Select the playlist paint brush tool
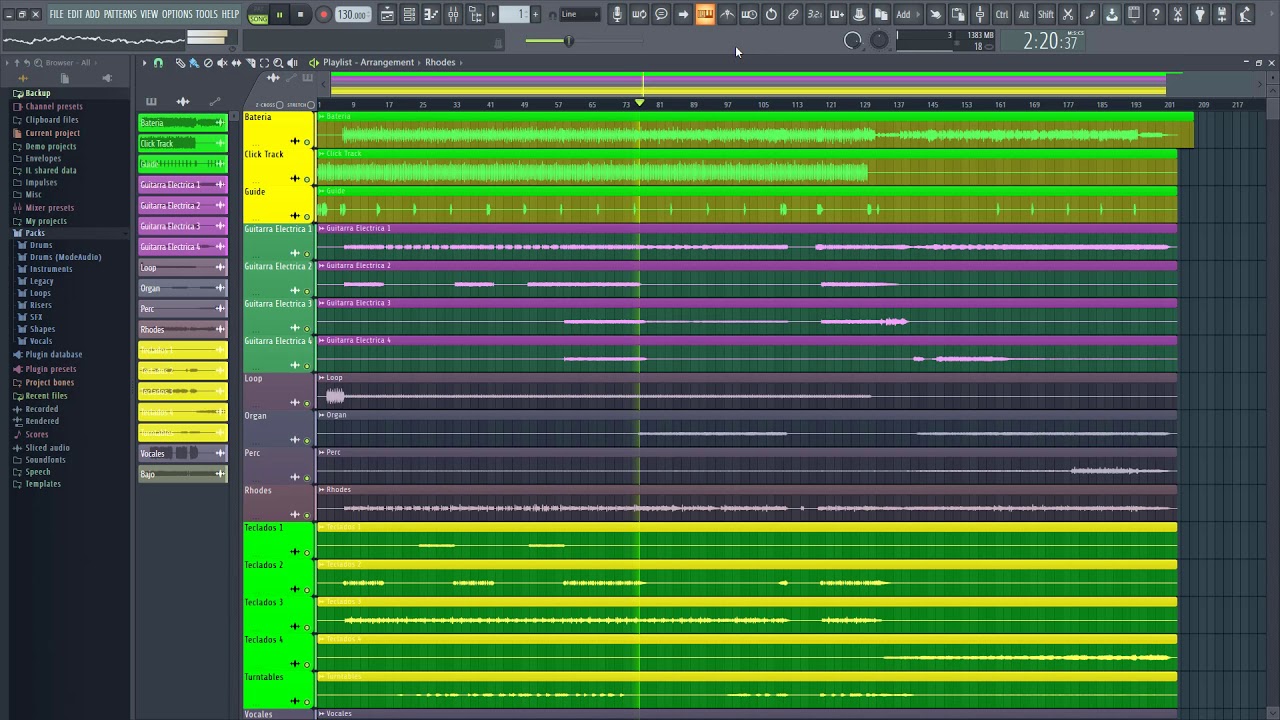 (194, 63)
